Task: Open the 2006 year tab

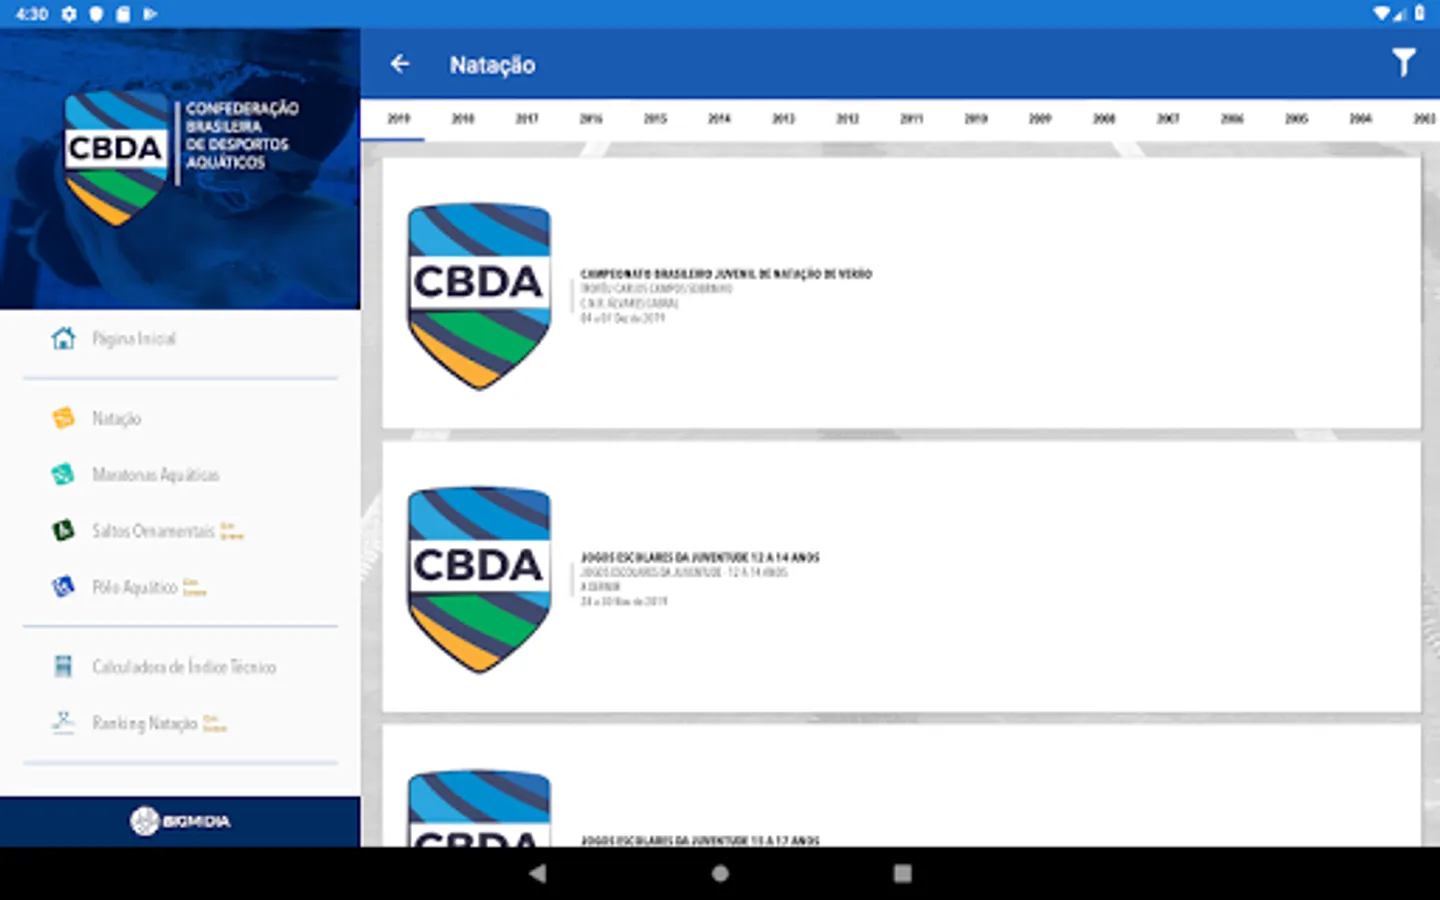Action: (1232, 118)
